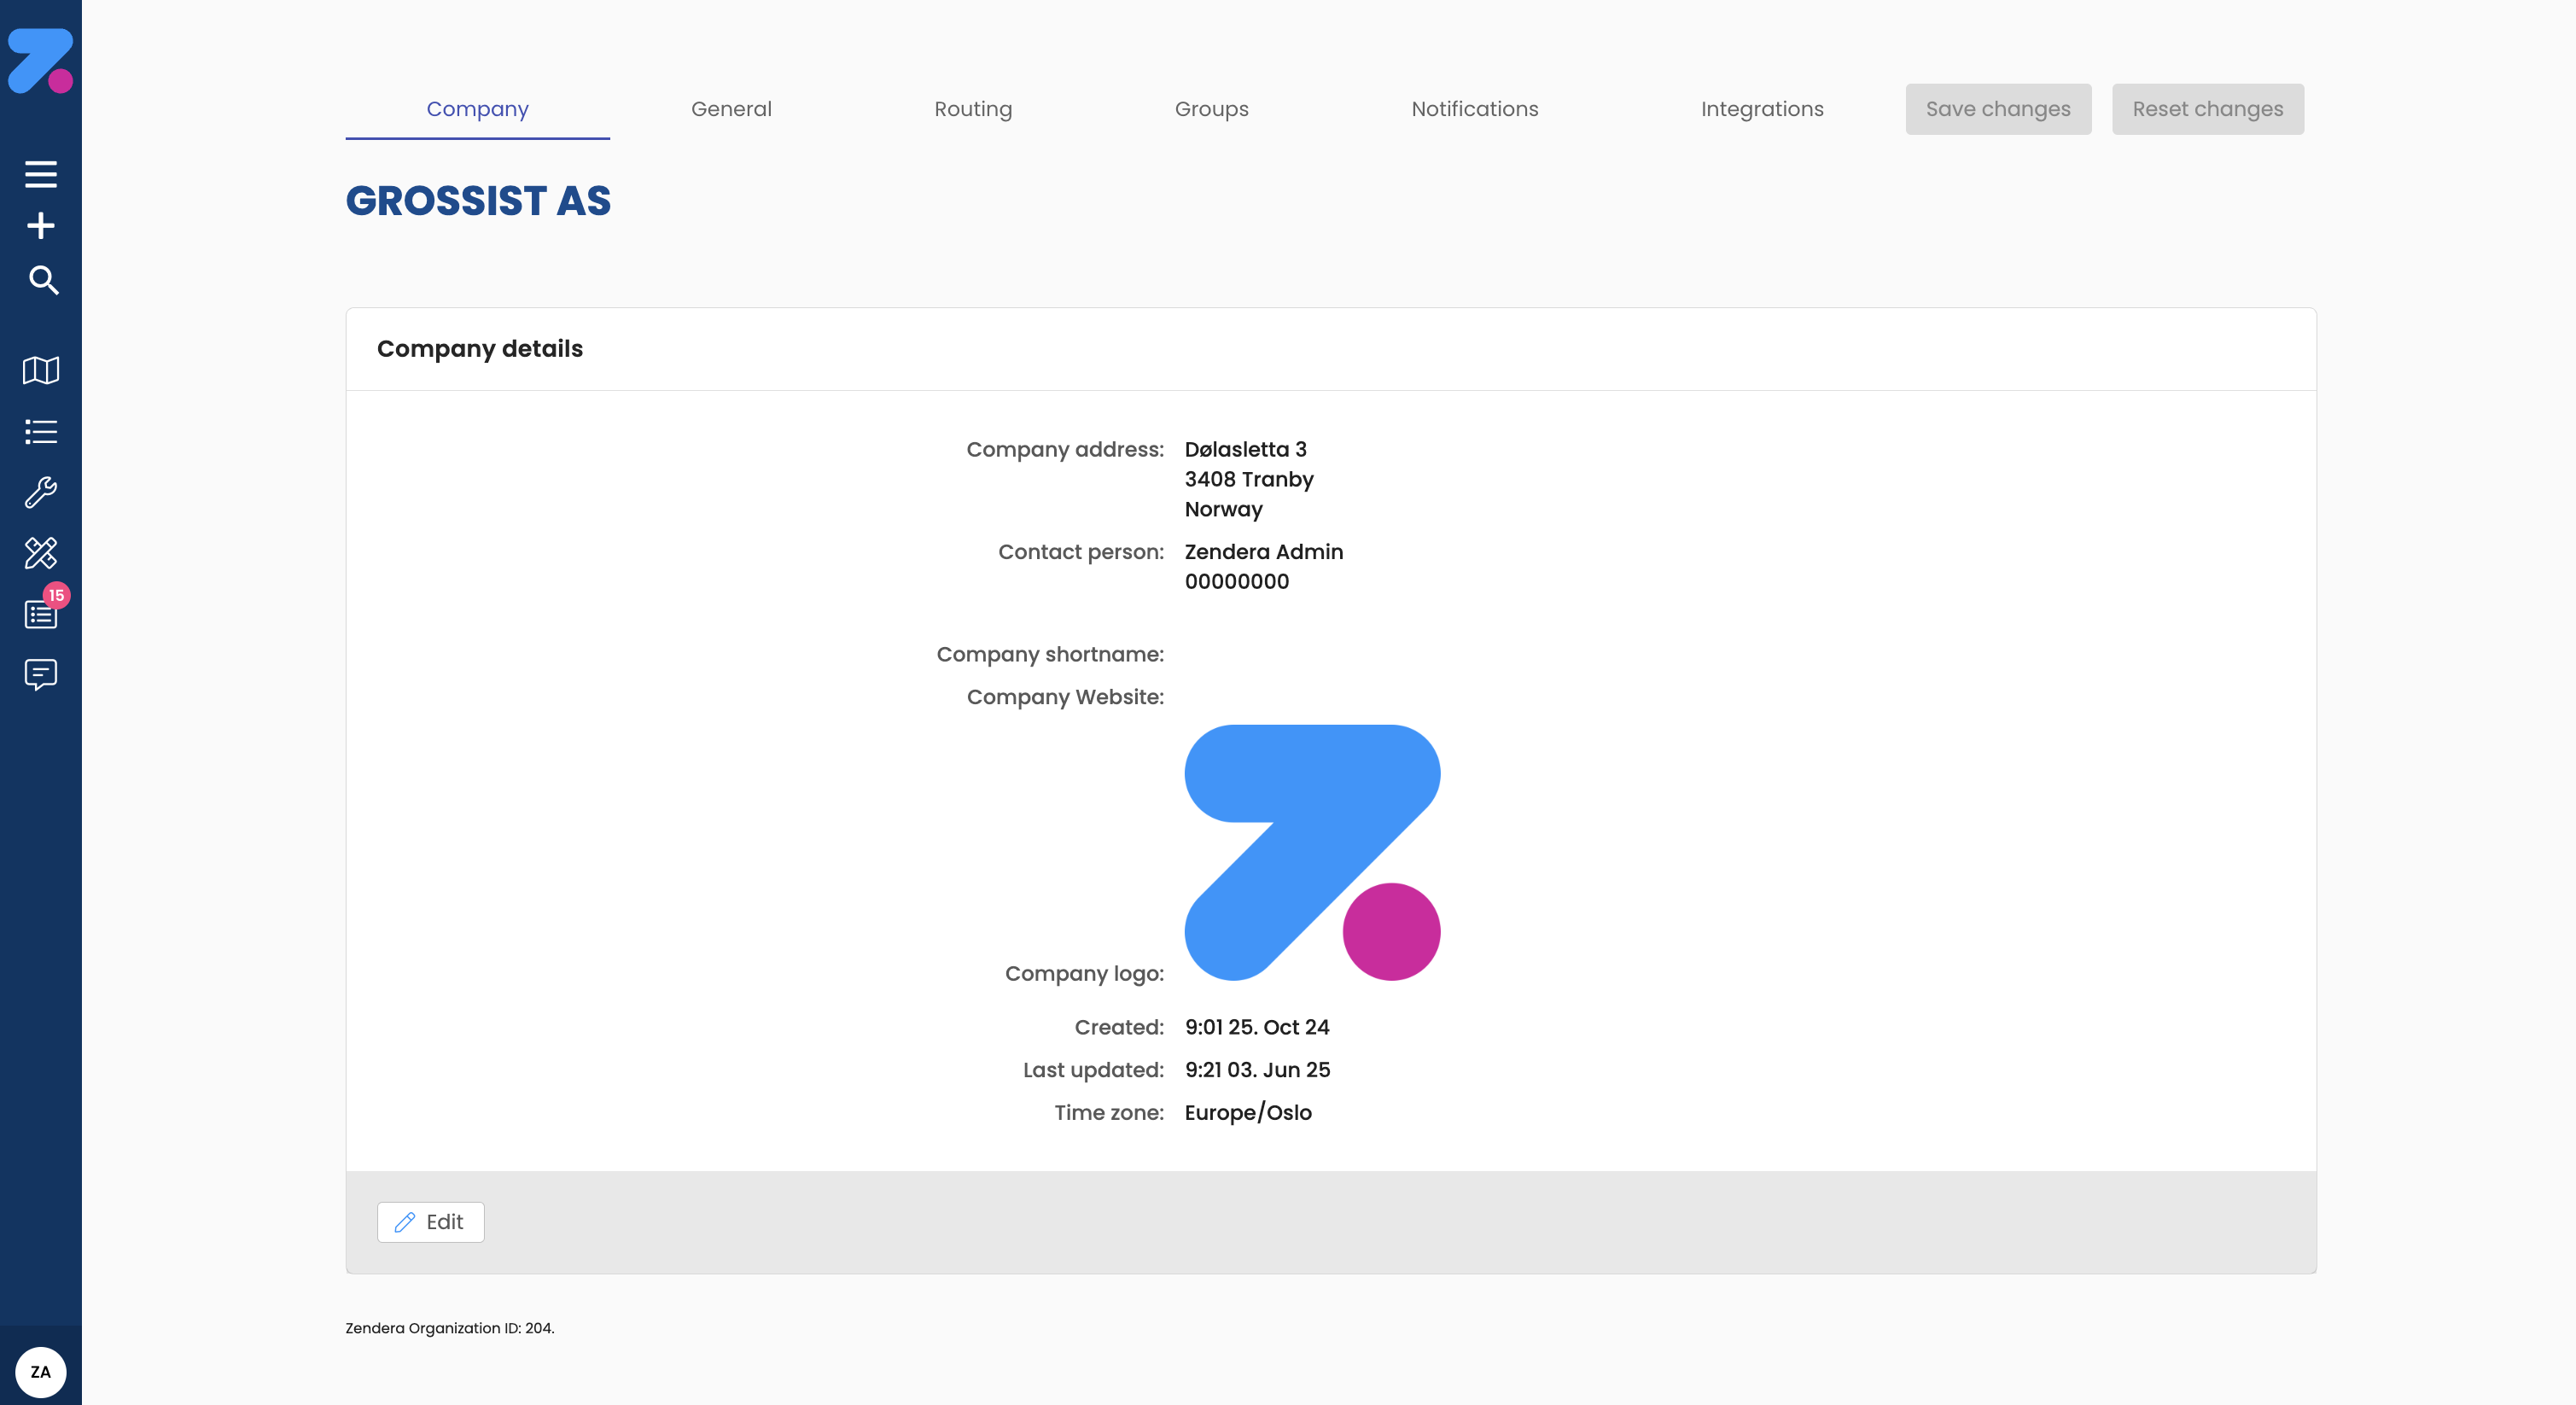Open the hamburger menu icon
Image resolution: width=2576 pixels, height=1405 pixels.
[x=40, y=174]
